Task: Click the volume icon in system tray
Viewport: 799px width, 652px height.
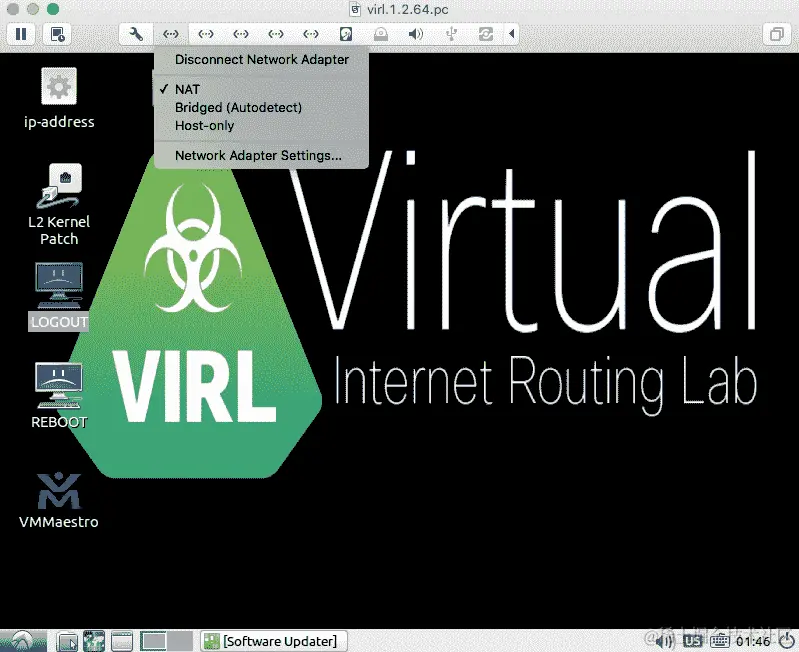Action: pyautogui.click(x=664, y=641)
